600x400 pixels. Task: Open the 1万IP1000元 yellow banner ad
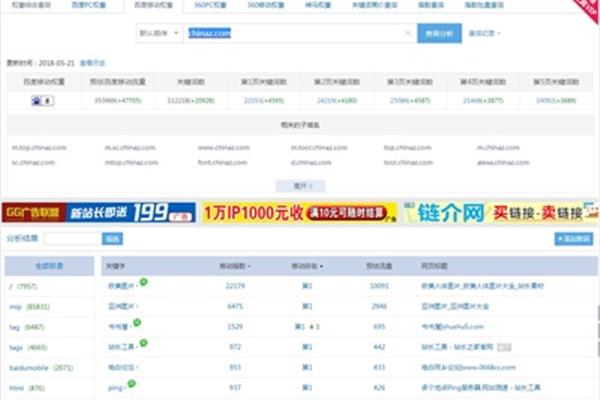tap(300, 213)
